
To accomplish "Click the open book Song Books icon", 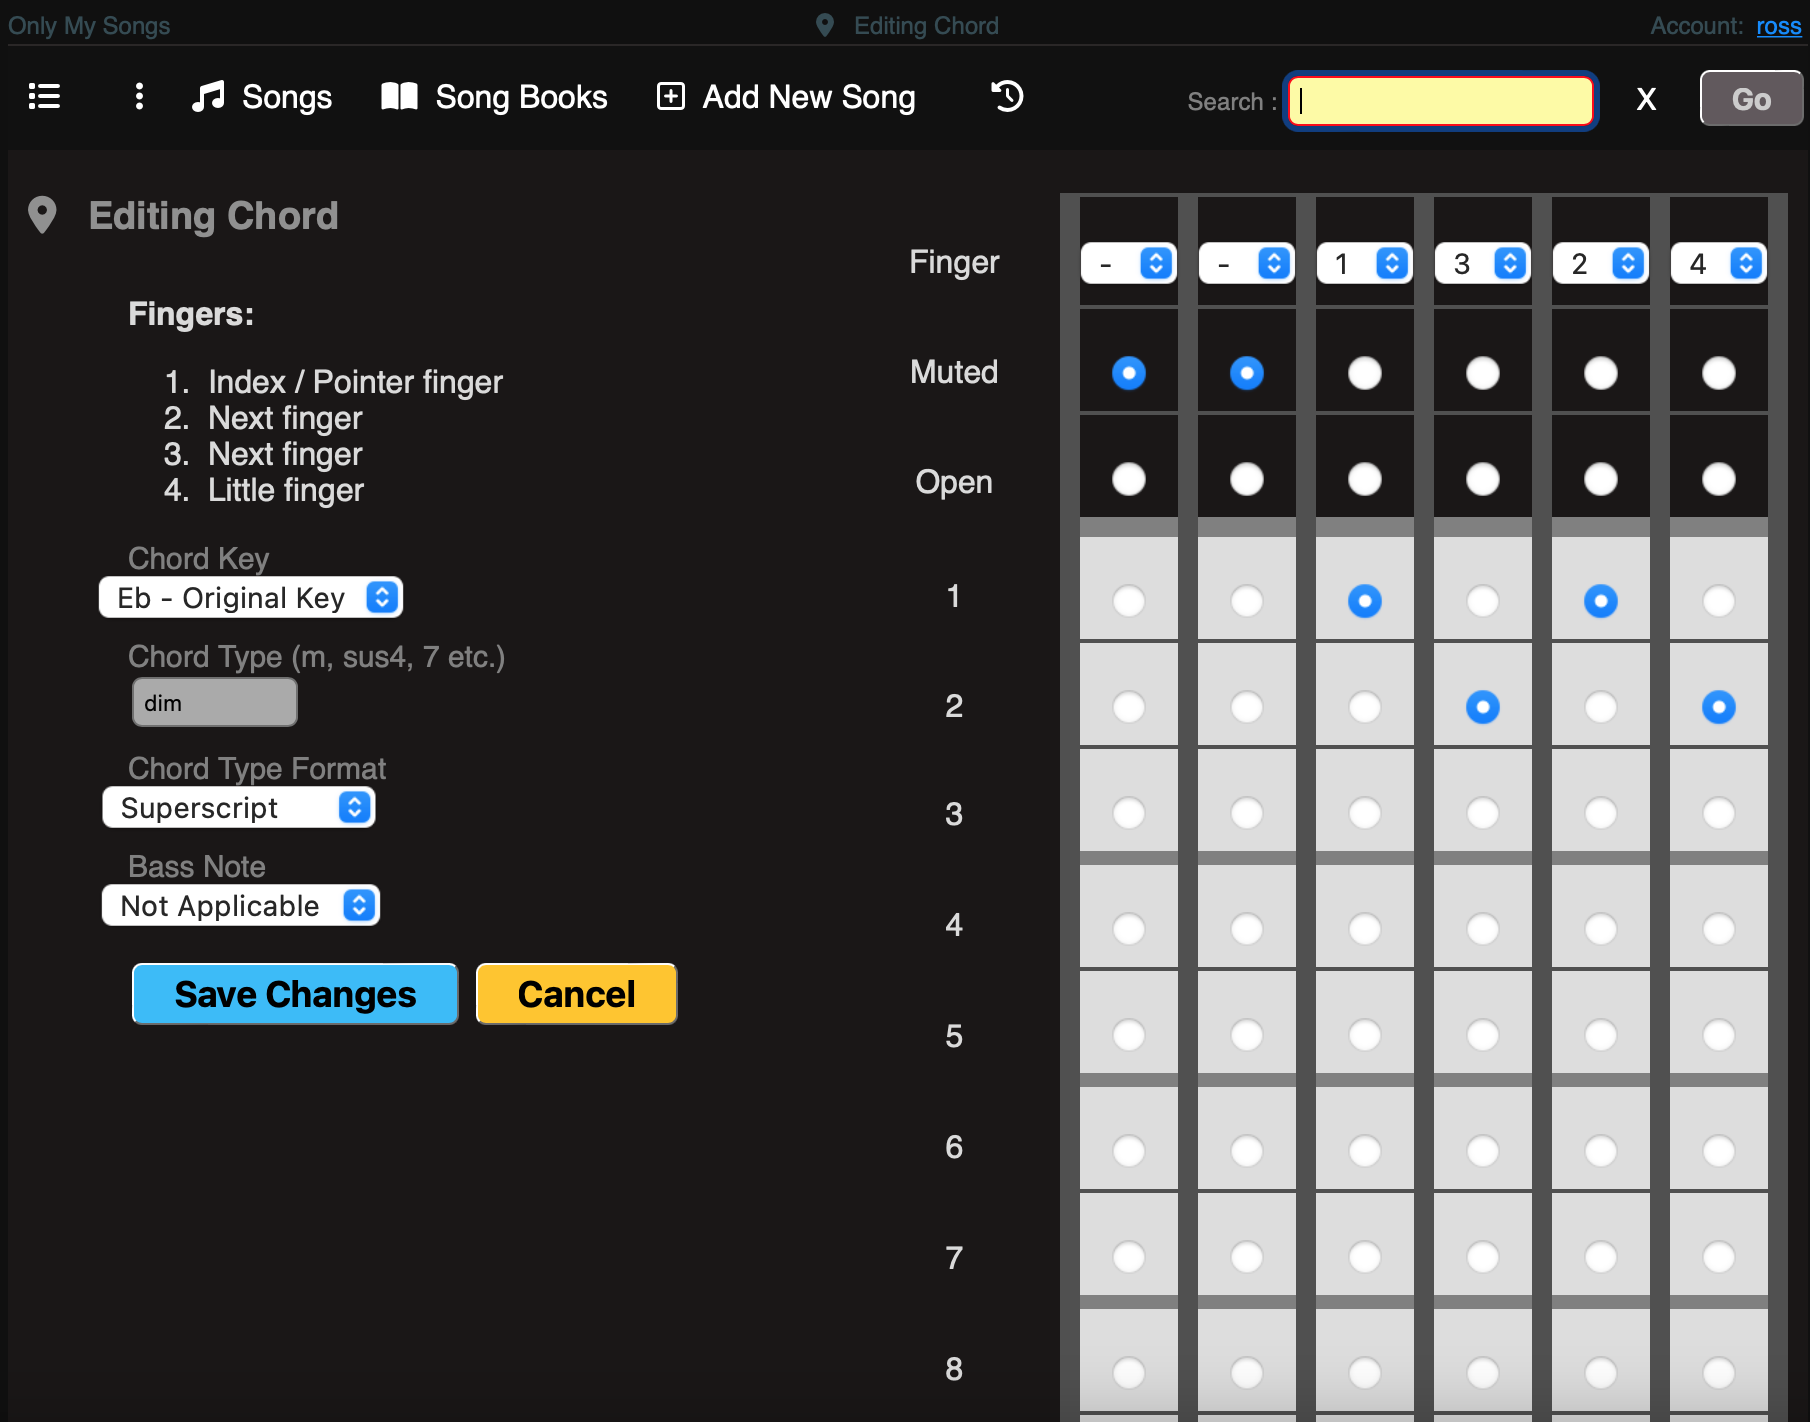I will 399,97.
